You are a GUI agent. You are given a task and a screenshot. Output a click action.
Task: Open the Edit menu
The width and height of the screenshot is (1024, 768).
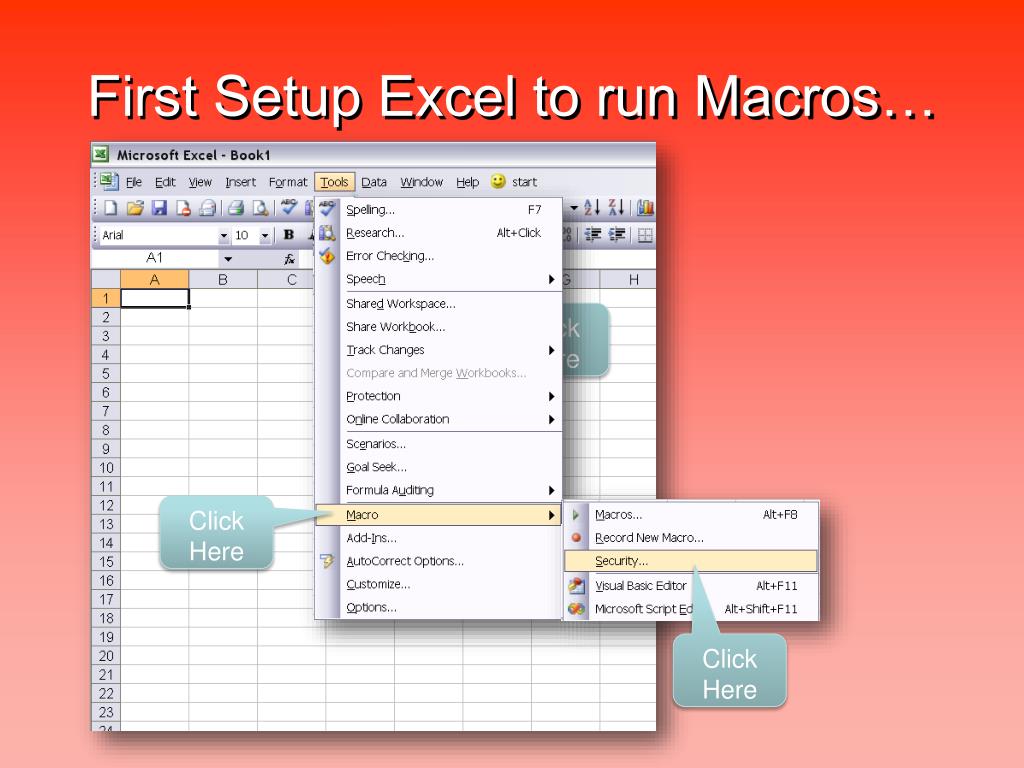pos(165,182)
